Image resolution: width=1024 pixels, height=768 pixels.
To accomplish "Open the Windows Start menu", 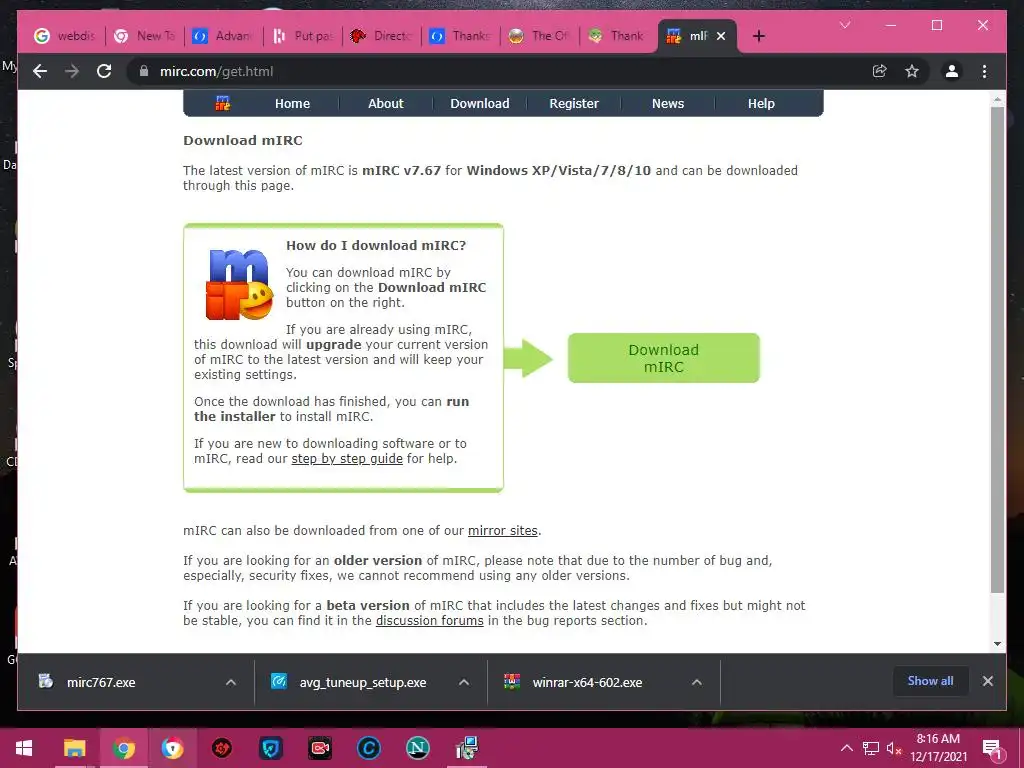I will coord(24,748).
